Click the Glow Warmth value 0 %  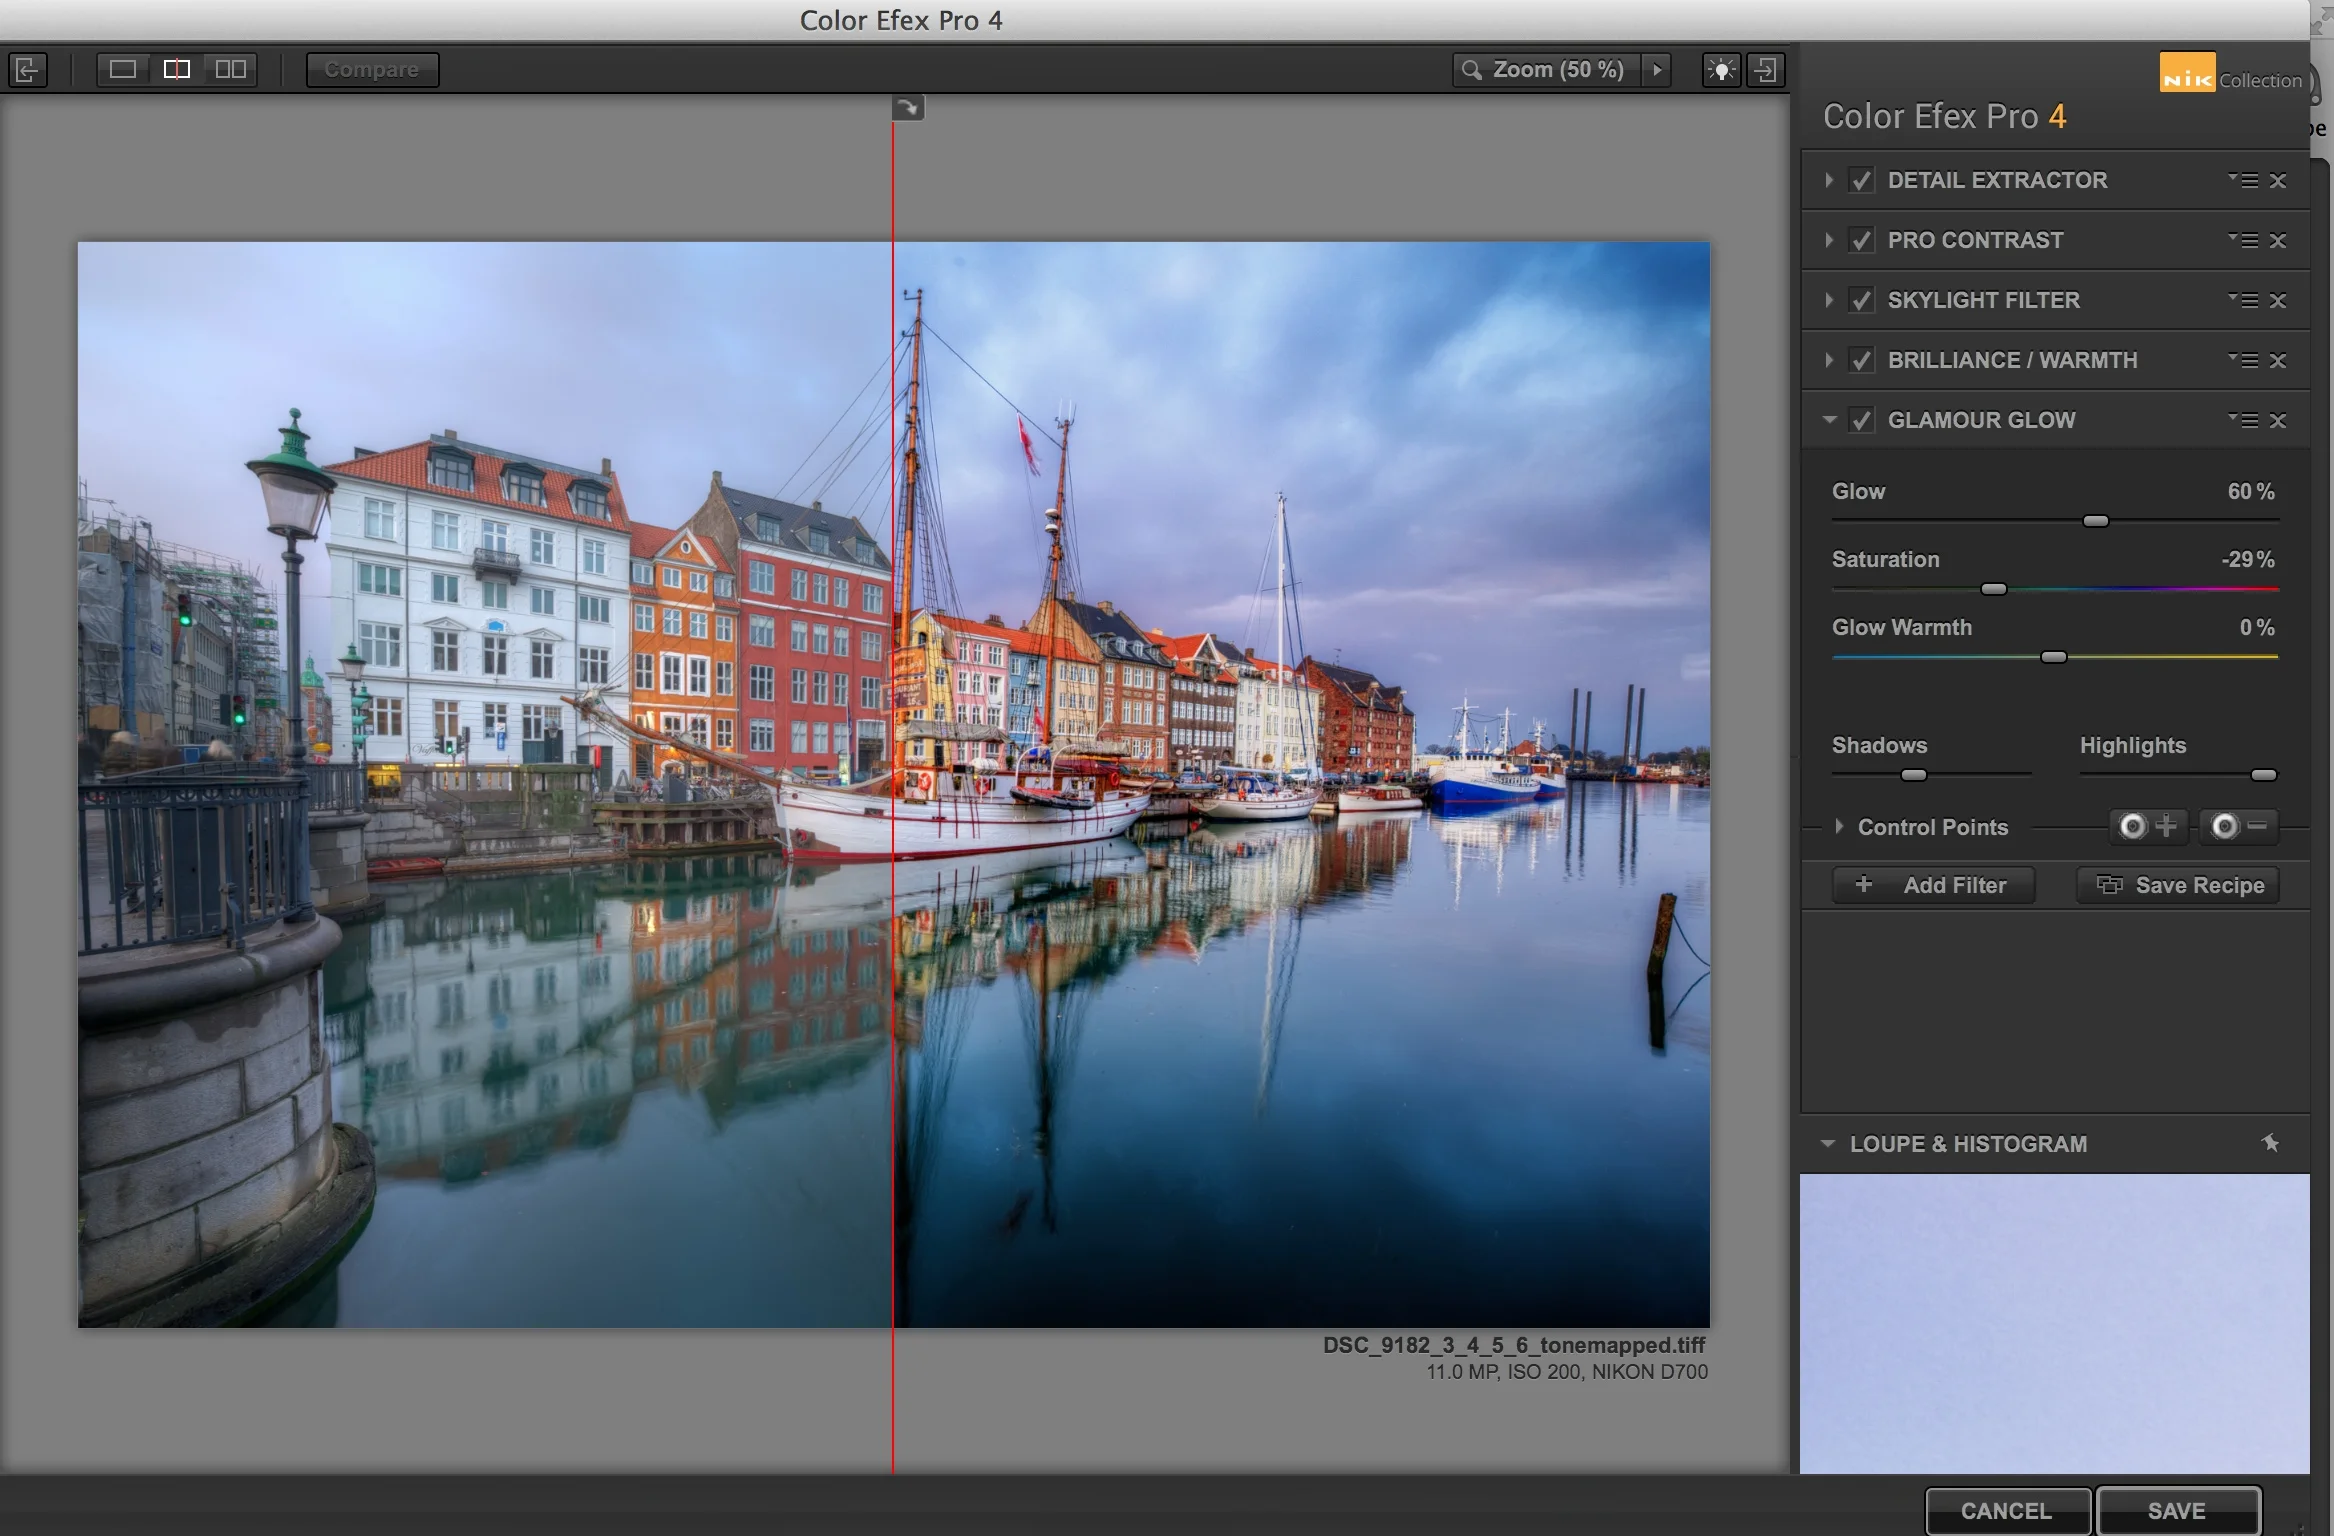2256,627
